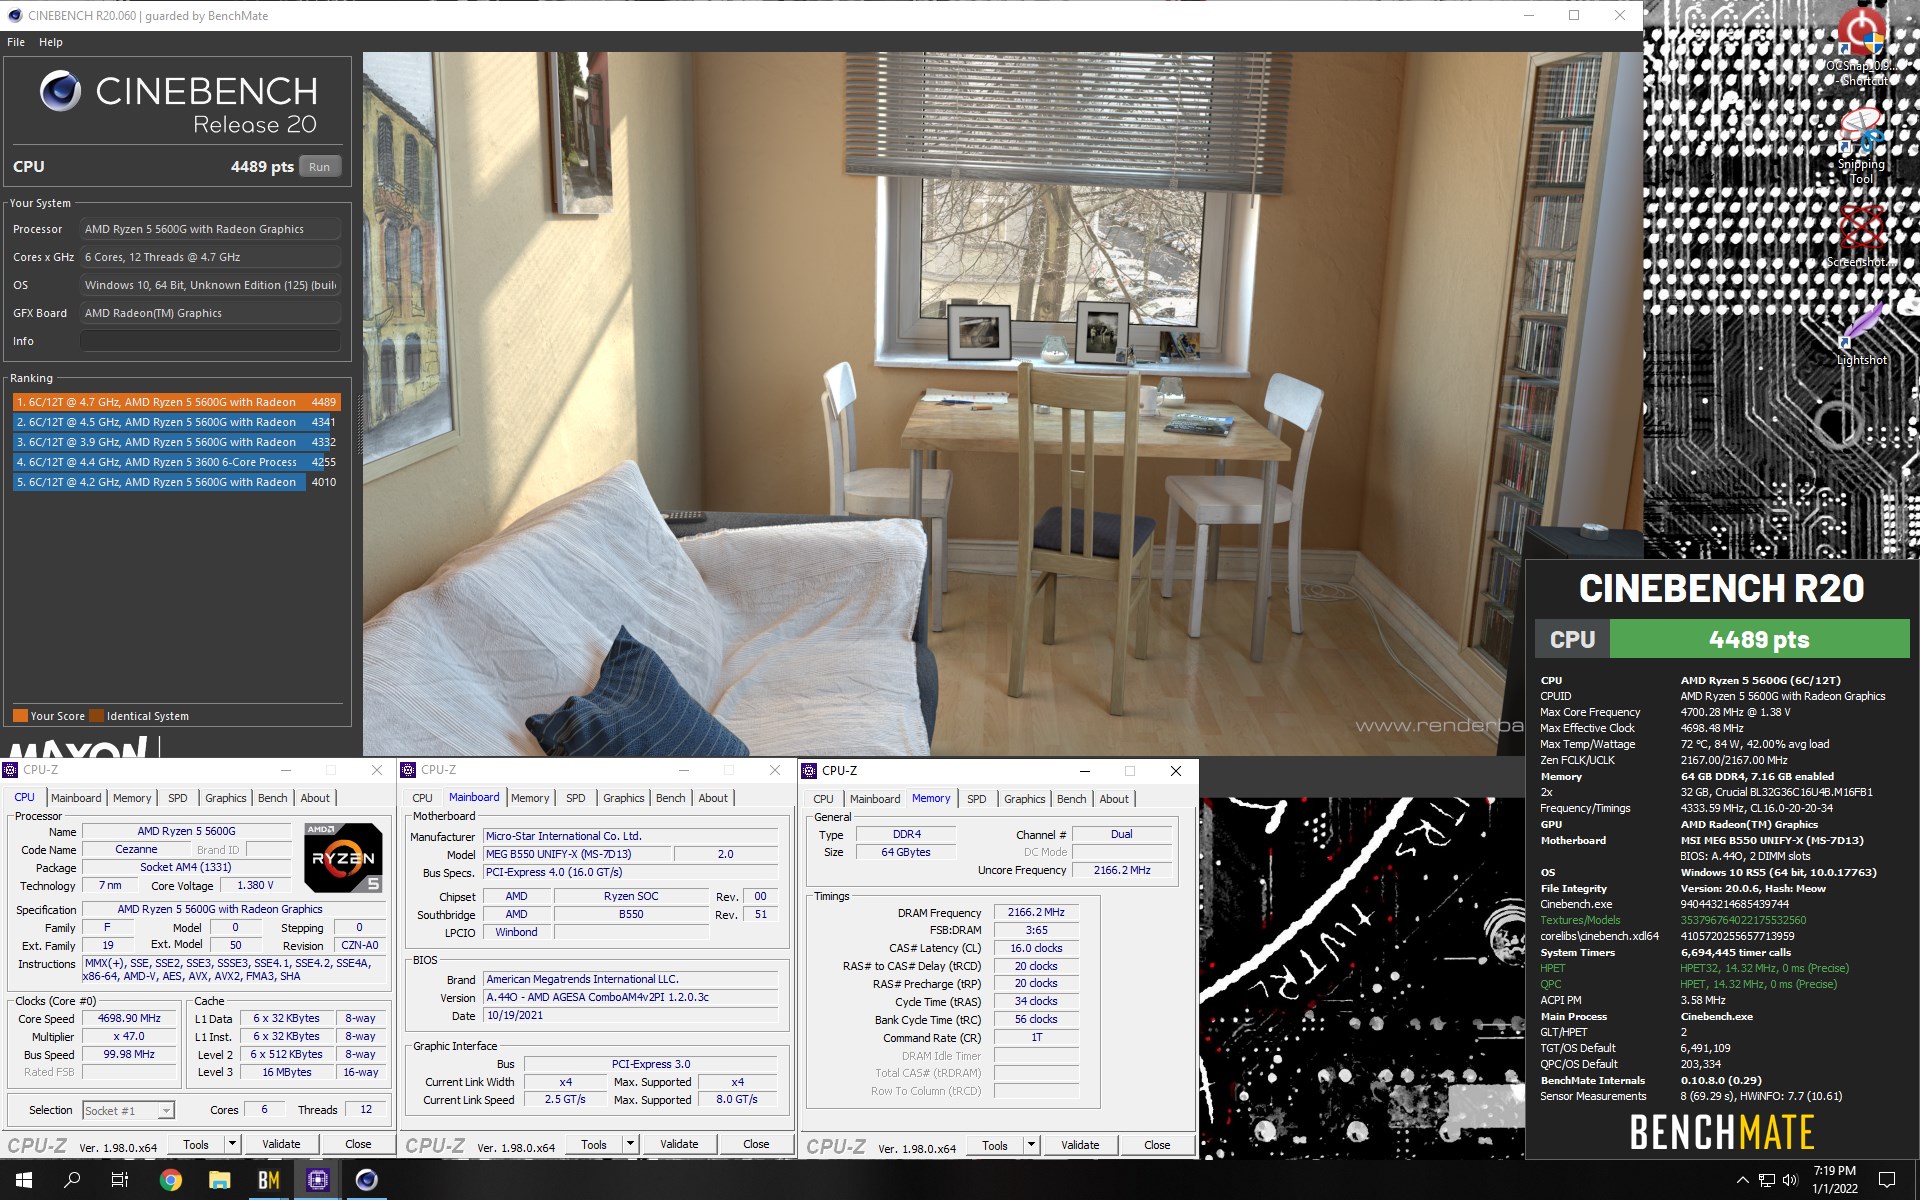Image resolution: width=1920 pixels, height=1200 pixels.
Task: Click CPU-Z icon in middle CPU-Z title bar
Action: [x=408, y=770]
